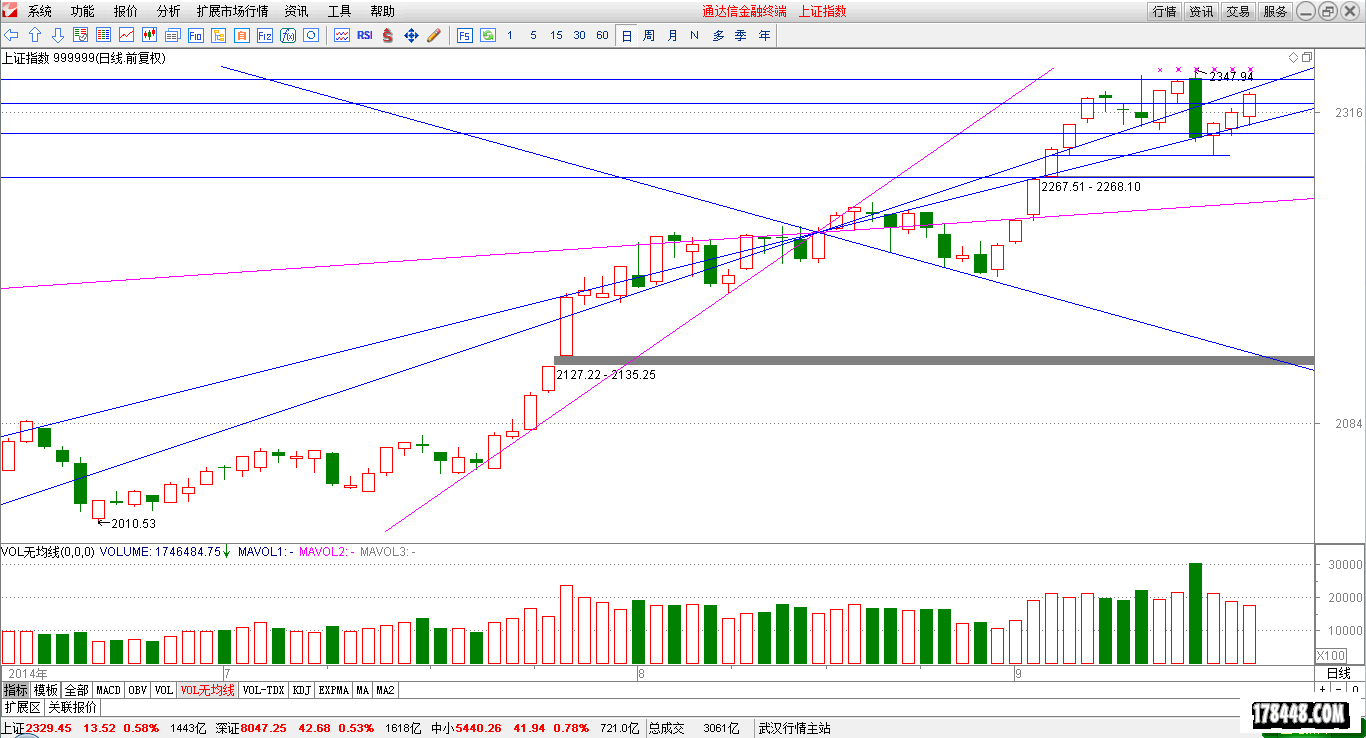Screen dimensions: 1366x738
Task: Switch to the 全部 tab
Action: tap(76, 690)
